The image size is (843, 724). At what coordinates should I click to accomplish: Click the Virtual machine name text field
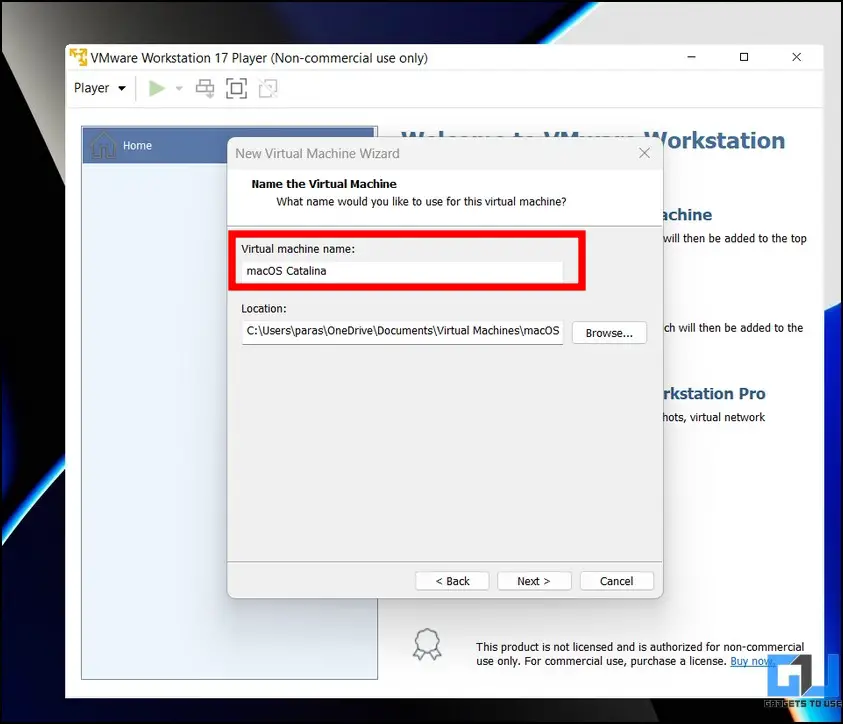(x=402, y=271)
